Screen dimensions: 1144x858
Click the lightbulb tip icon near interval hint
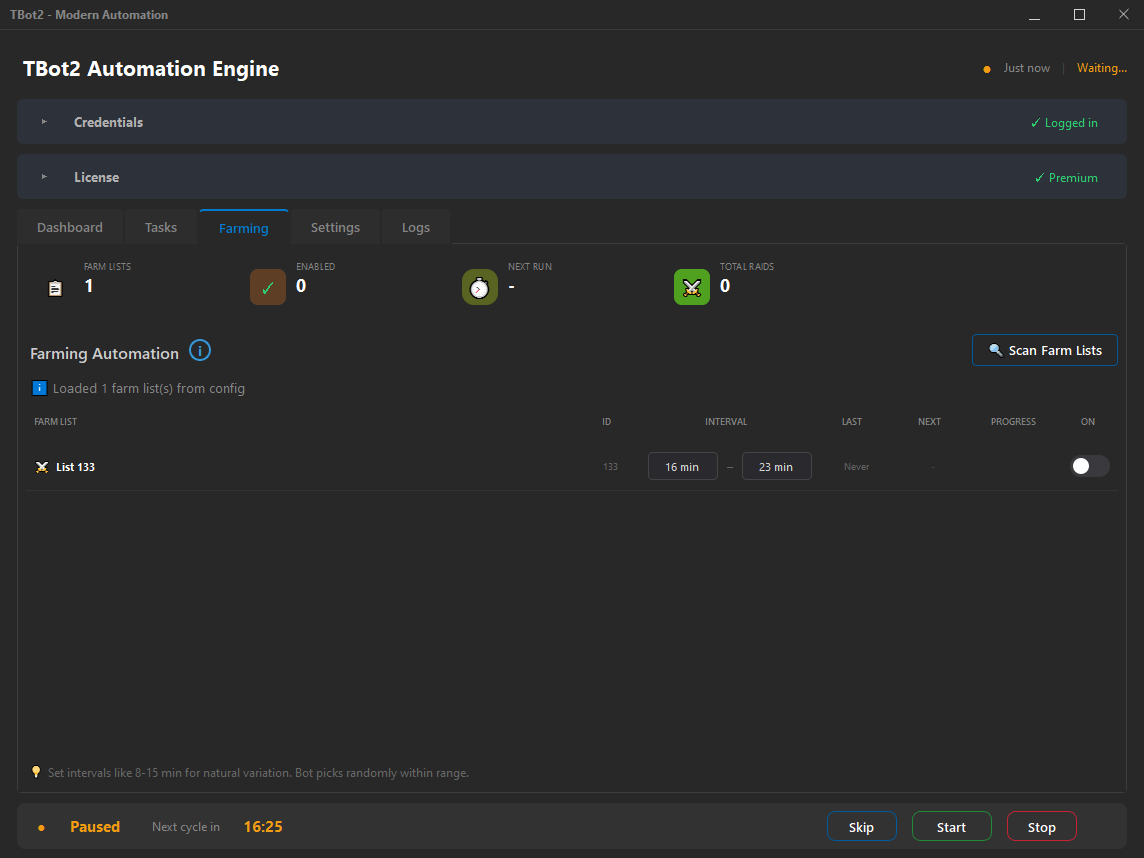(36, 772)
